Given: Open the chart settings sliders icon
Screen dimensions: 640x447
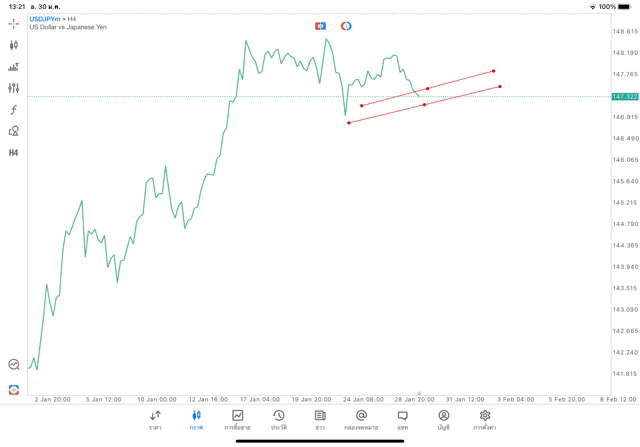Looking at the screenshot, I should (13, 88).
